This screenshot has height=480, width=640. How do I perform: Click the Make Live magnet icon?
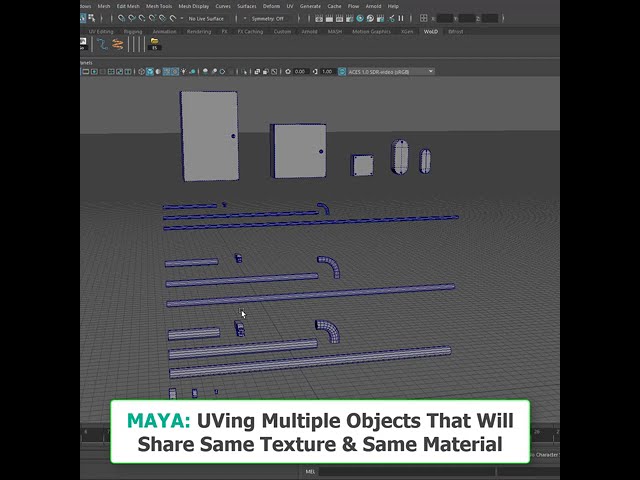point(173,18)
